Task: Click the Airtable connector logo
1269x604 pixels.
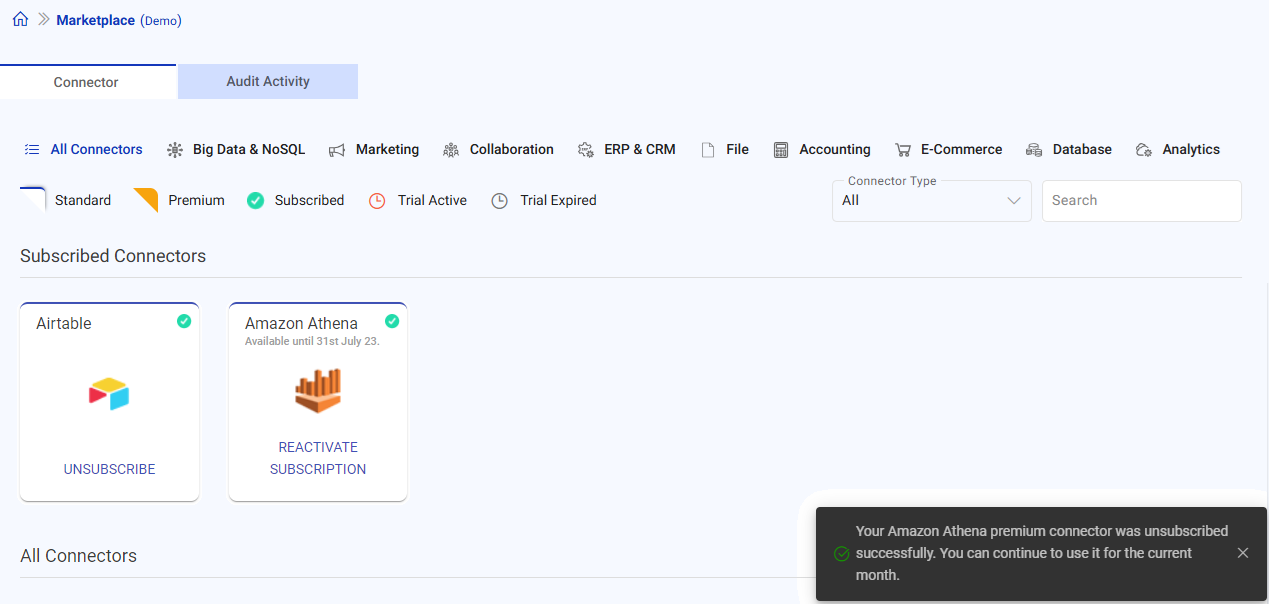Action: coord(108,393)
